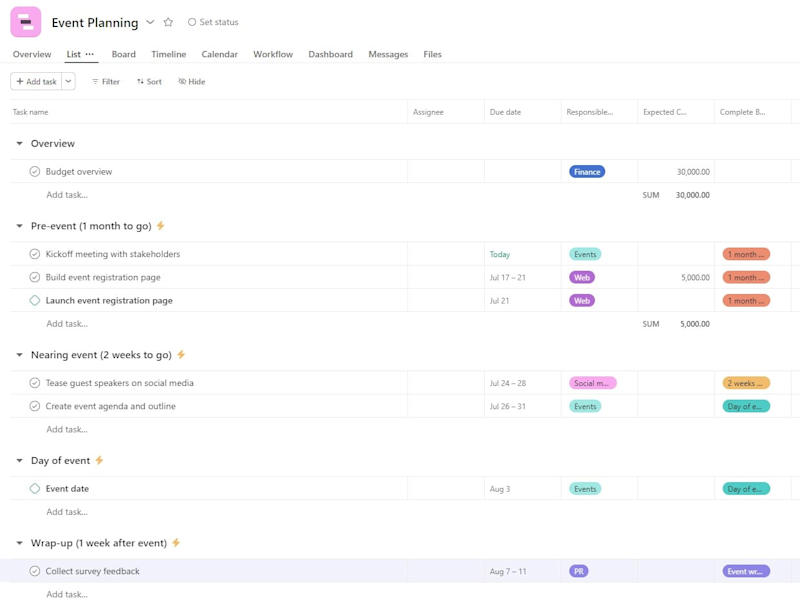800x600 pixels.
Task: Open project actions chevron beside title
Action: click(x=150, y=22)
